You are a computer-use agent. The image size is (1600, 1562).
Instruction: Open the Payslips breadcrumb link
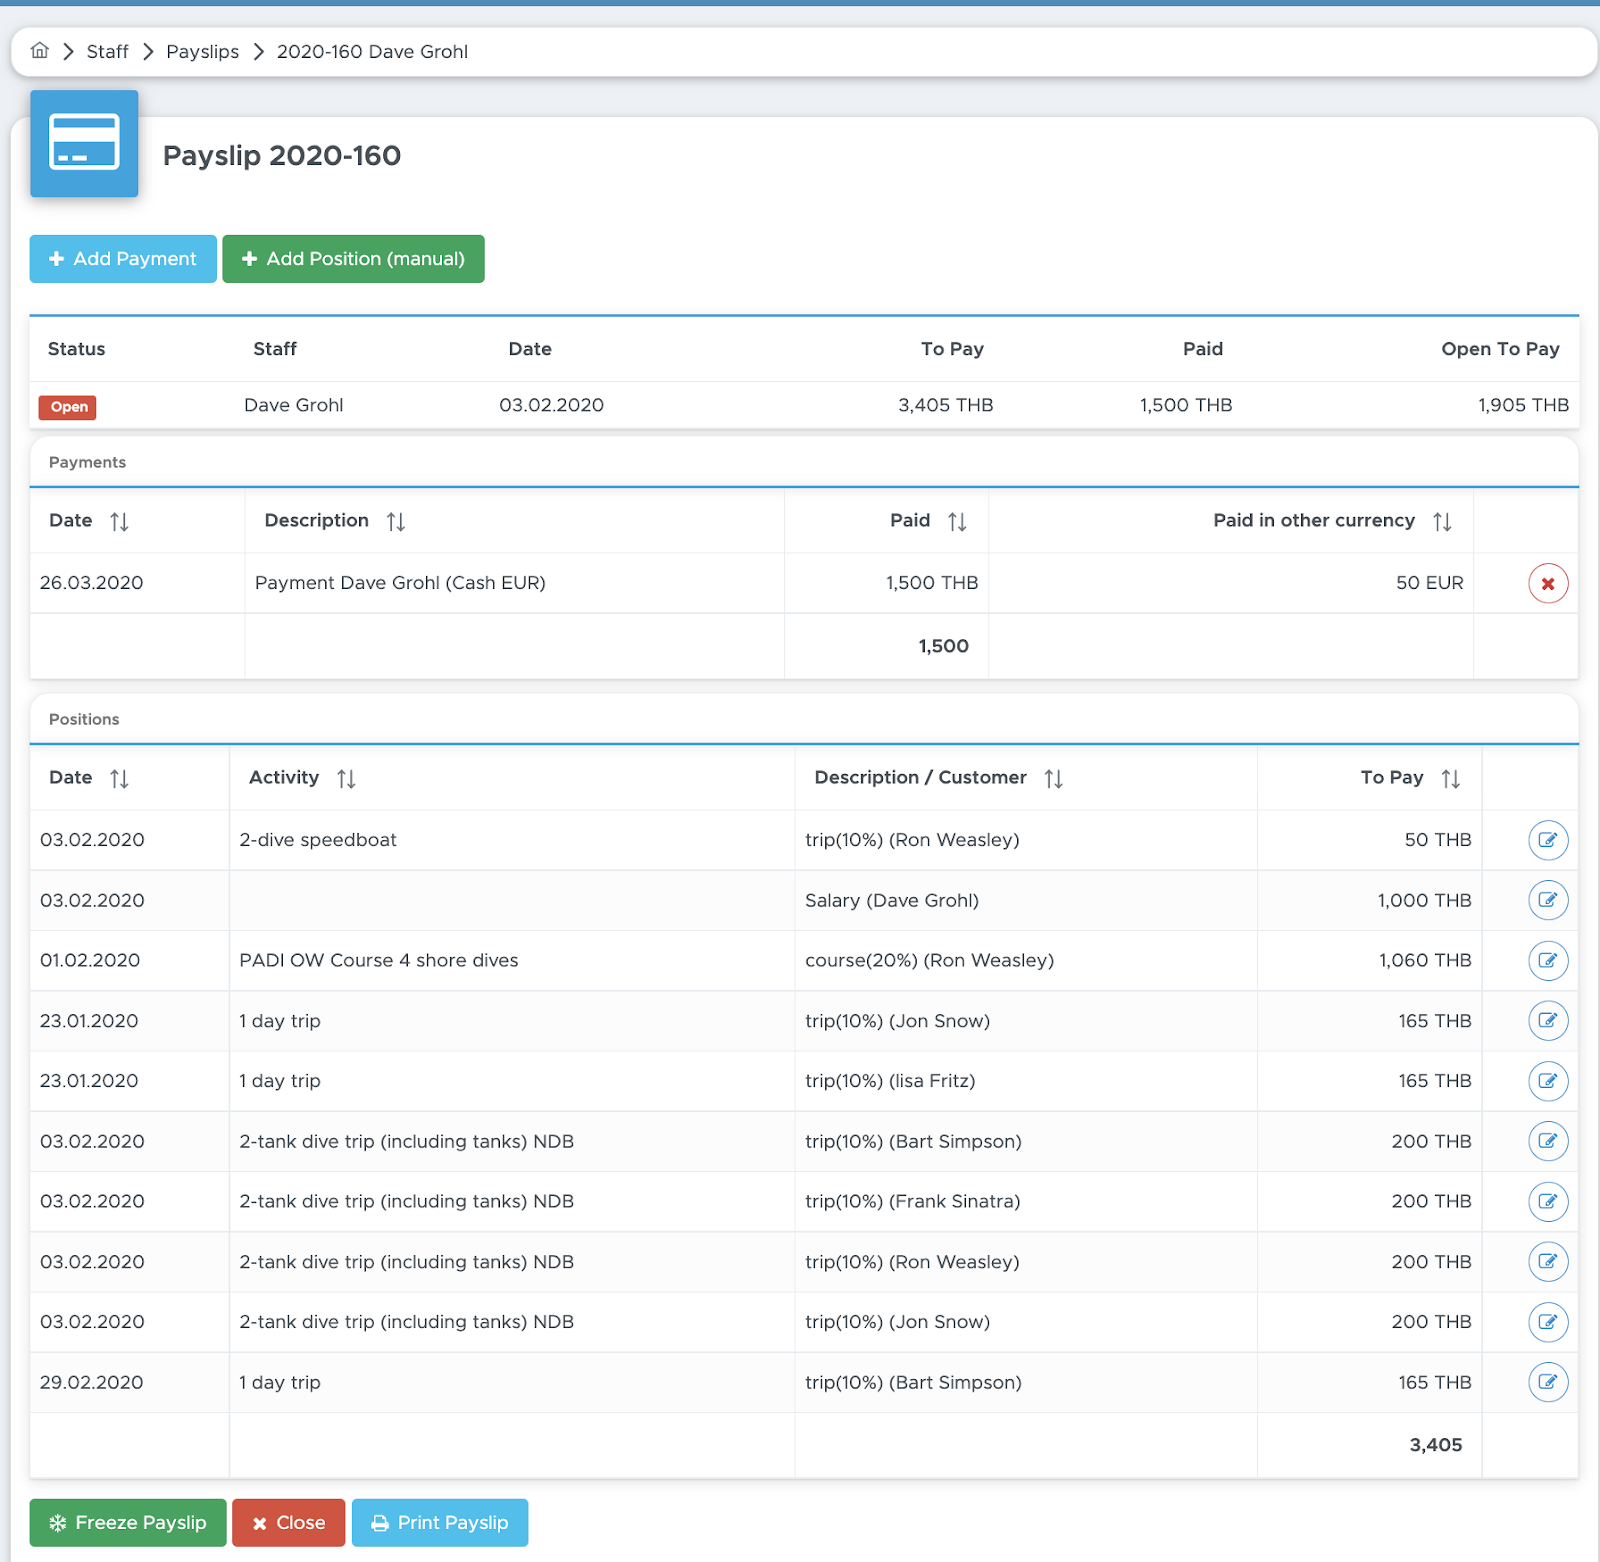202,52
